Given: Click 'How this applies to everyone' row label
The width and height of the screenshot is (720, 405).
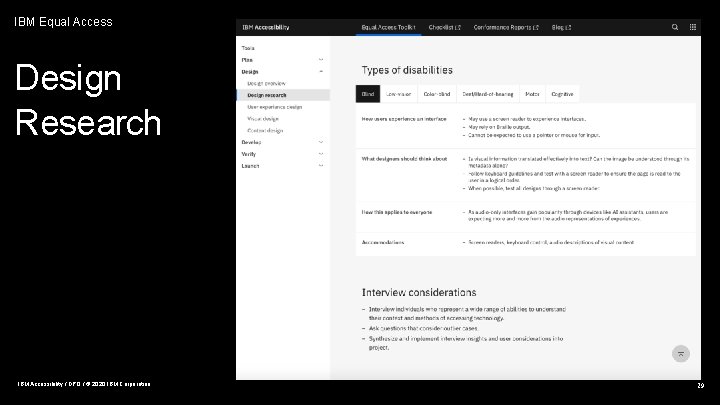Looking at the screenshot, I should pos(397,212).
